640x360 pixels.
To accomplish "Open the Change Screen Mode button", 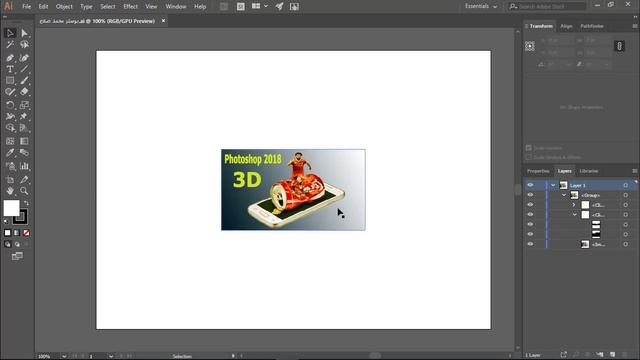I will point(17,256).
